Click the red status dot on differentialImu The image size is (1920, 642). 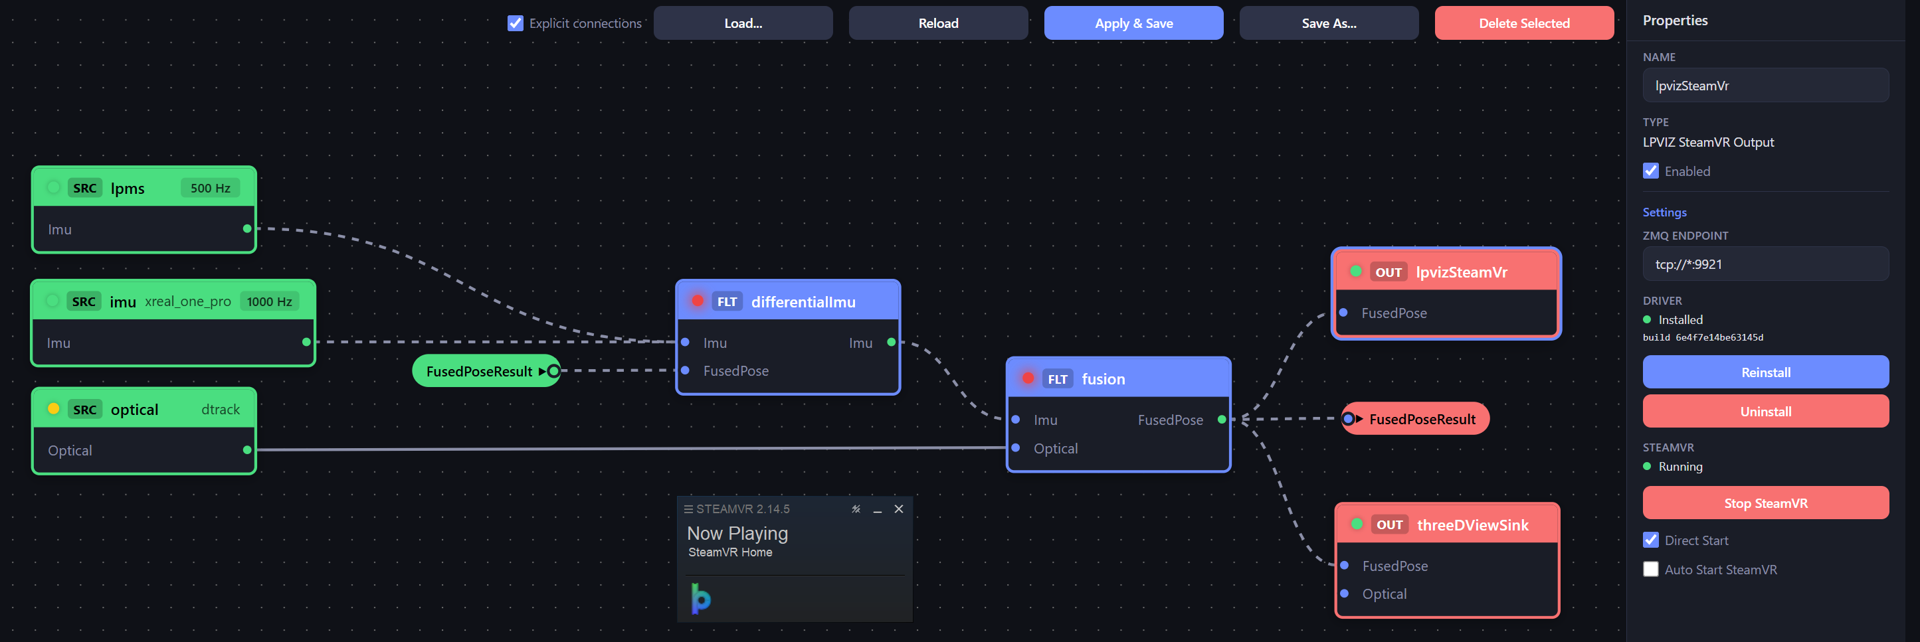pos(698,300)
